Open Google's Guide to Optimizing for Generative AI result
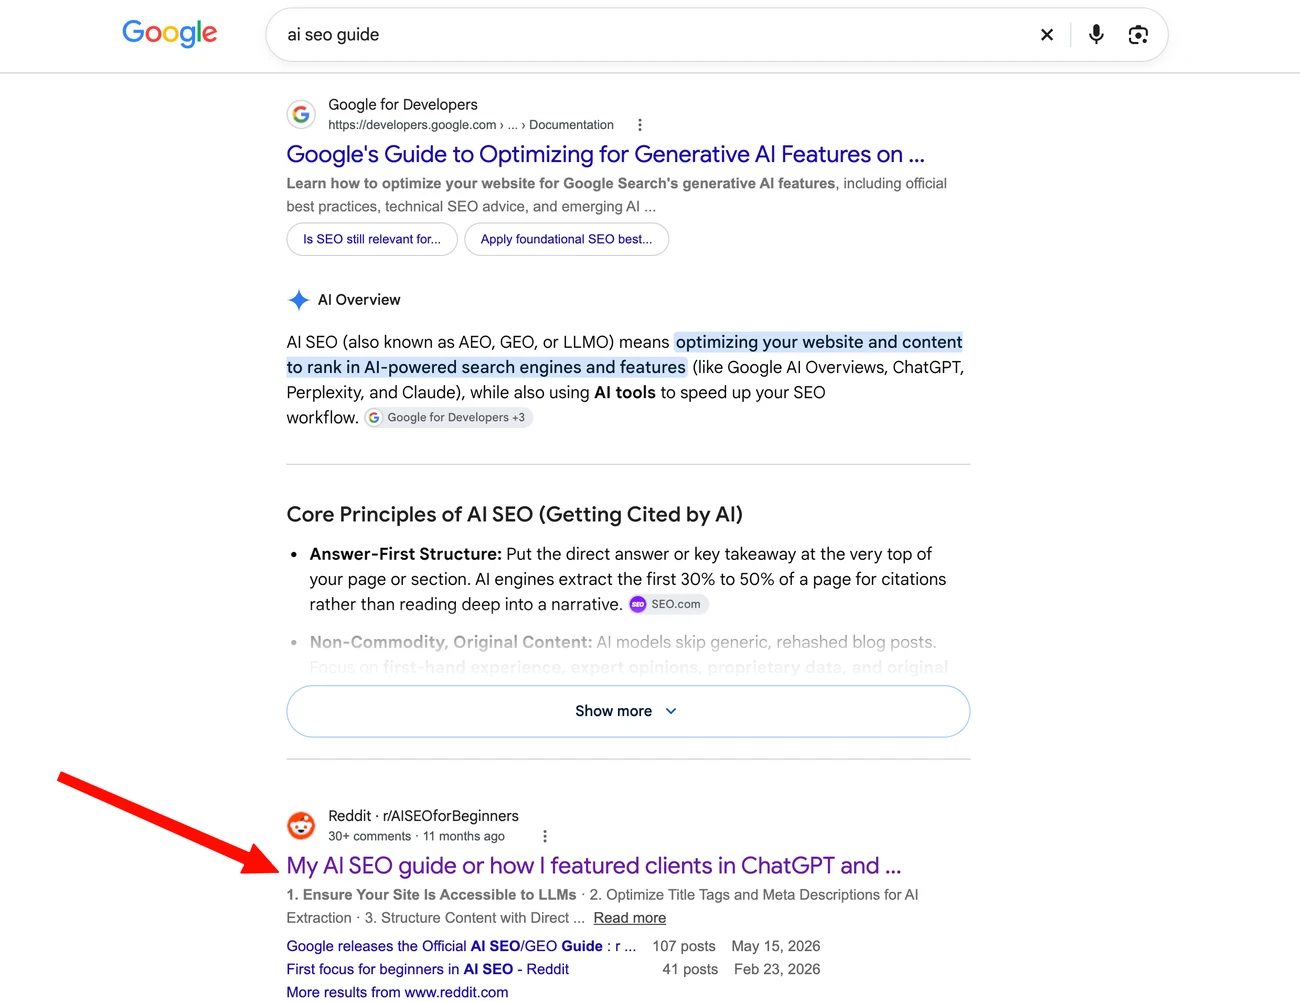This screenshot has width=1300, height=1002. 605,154
